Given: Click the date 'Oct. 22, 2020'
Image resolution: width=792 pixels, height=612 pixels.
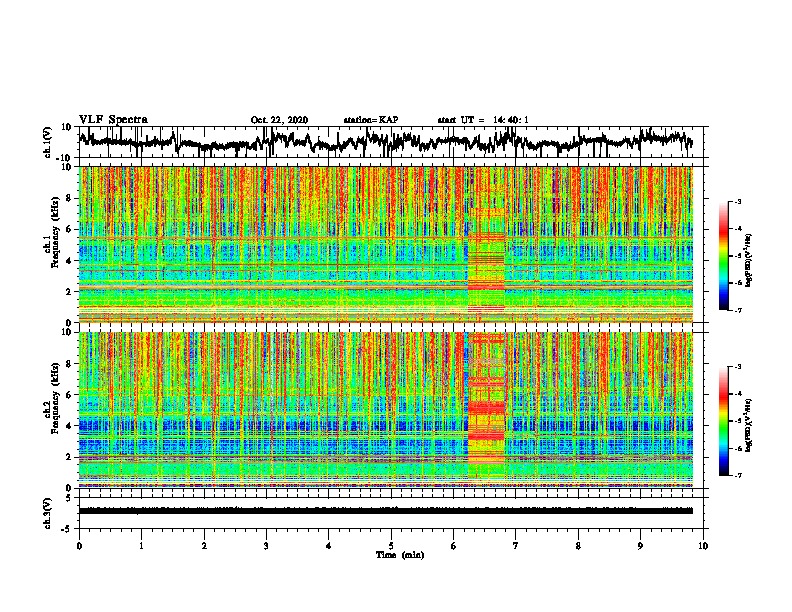Looking at the screenshot, I should pyautogui.click(x=279, y=120).
